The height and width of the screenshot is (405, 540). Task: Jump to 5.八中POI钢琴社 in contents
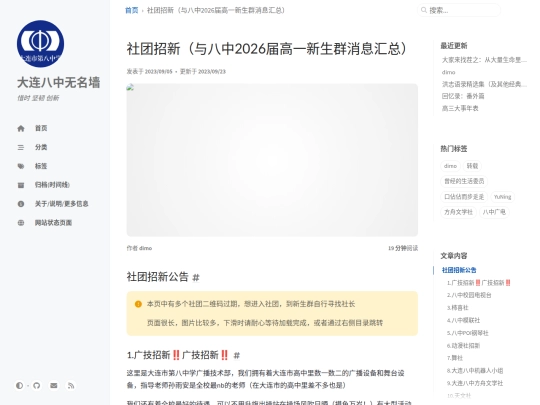coord(468,333)
